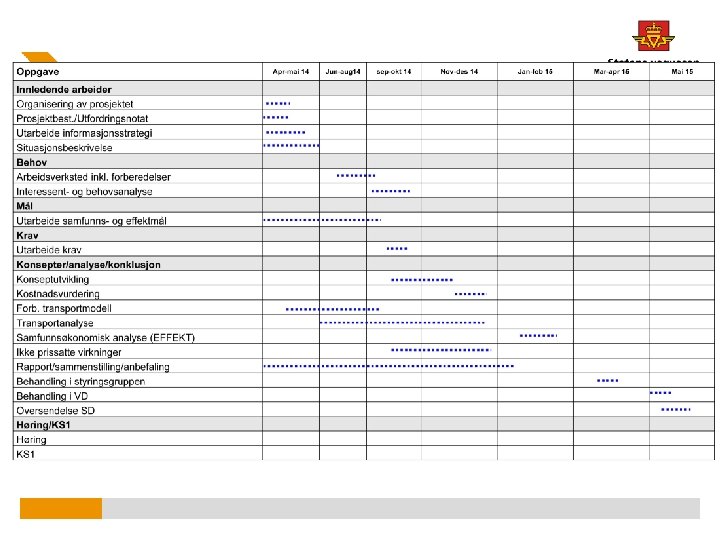
Task: Click the Behandling i styringsgruppen schedule bar
Action: pyautogui.click(x=608, y=380)
